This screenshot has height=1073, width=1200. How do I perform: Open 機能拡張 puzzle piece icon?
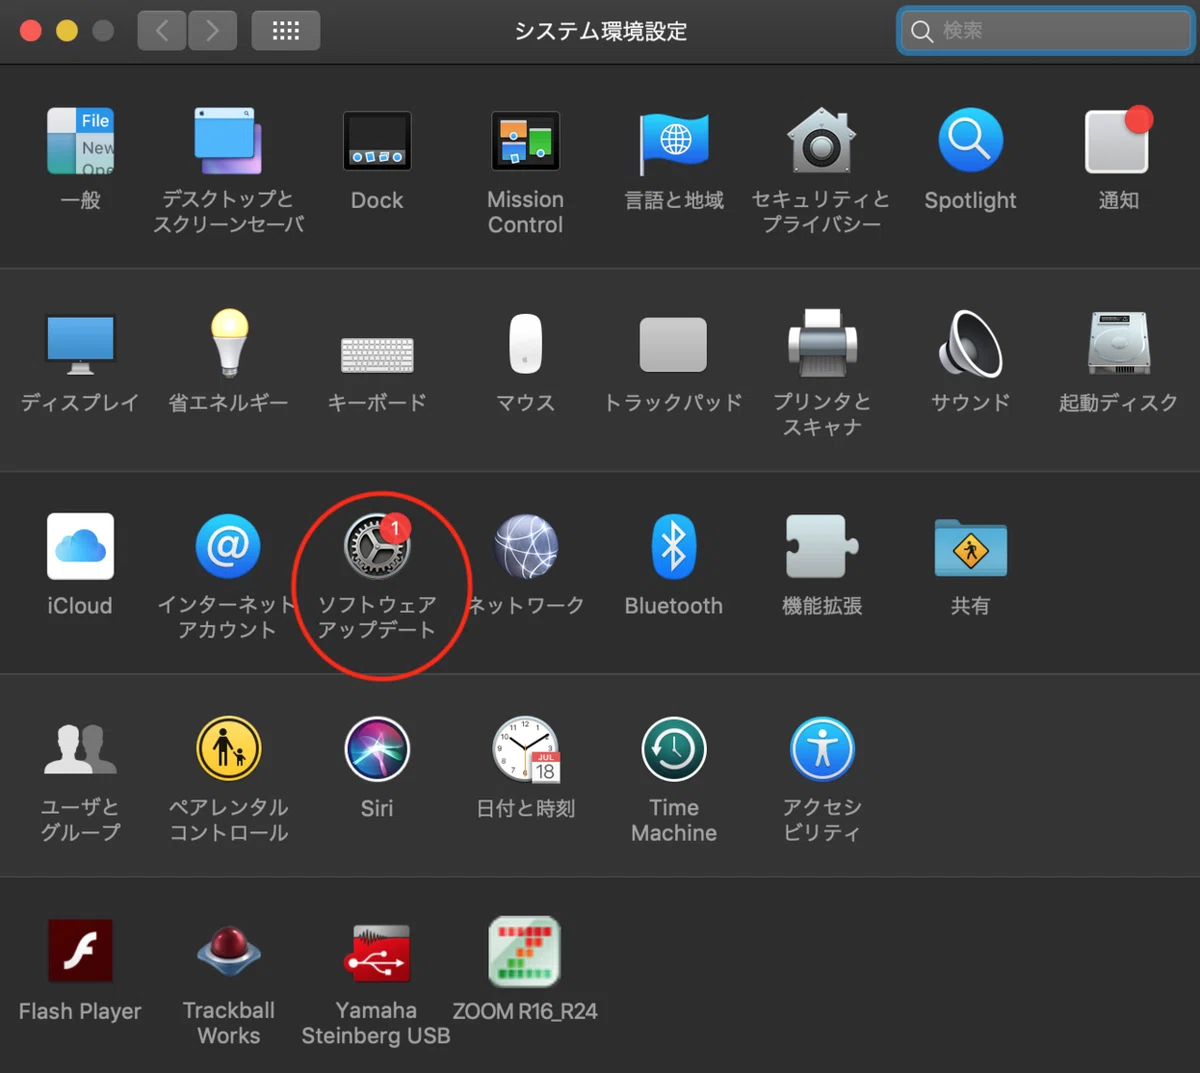822,546
